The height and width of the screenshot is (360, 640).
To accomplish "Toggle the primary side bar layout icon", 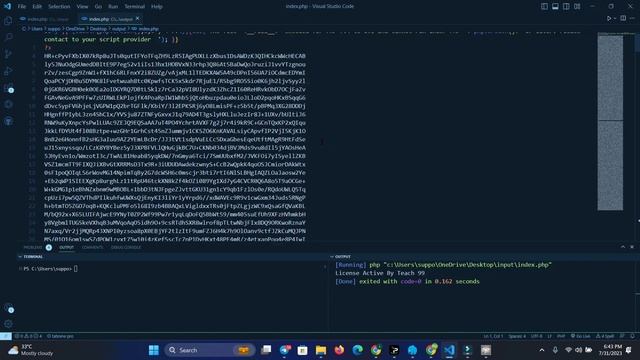I will pyautogui.click(x=544, y=6).
